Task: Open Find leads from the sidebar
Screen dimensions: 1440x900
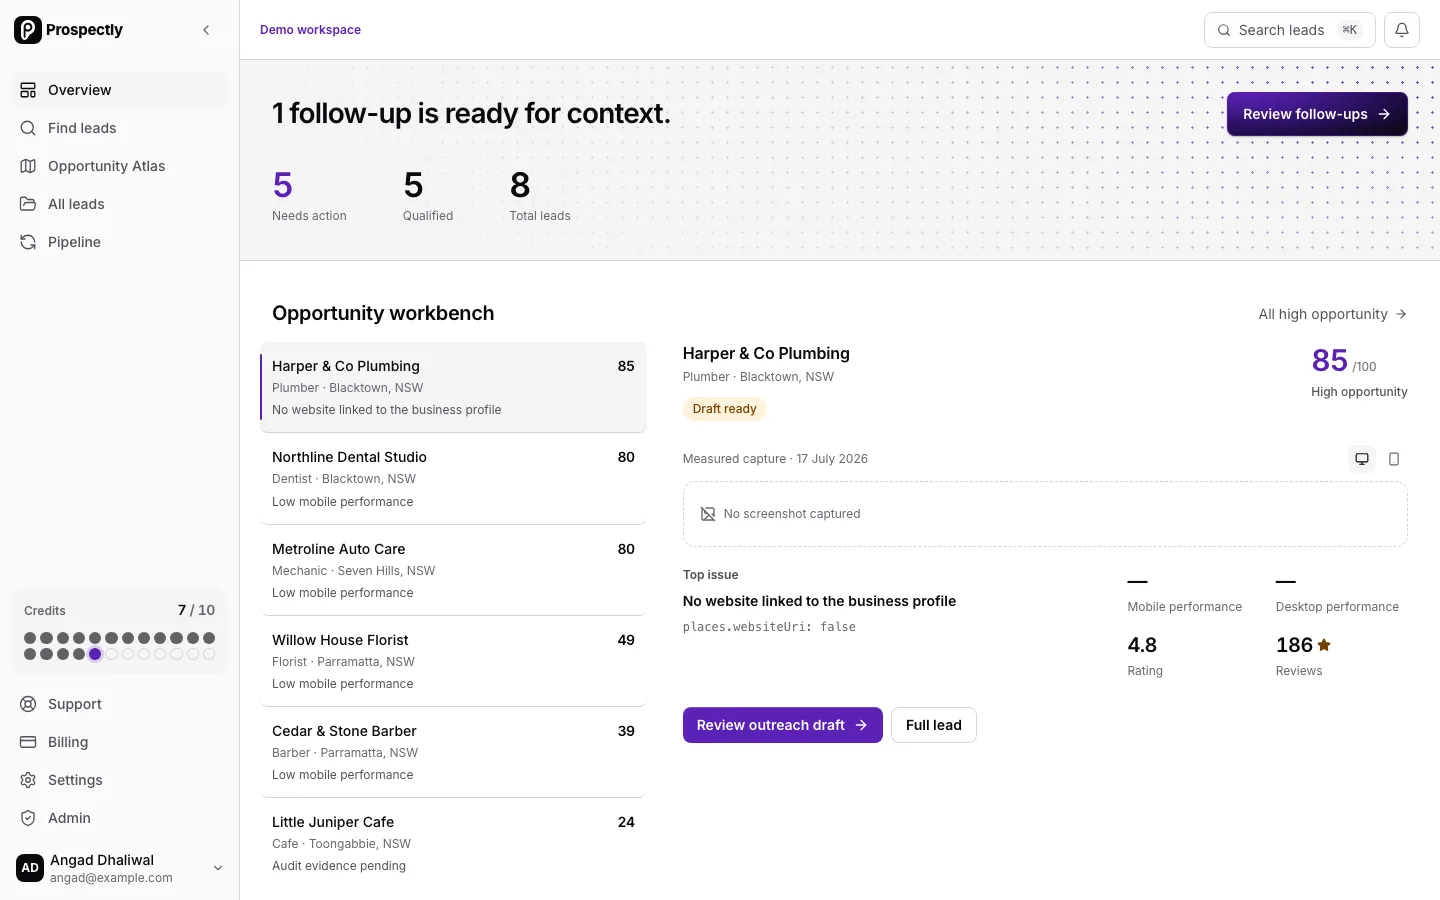Action: [x=119, y=128]
